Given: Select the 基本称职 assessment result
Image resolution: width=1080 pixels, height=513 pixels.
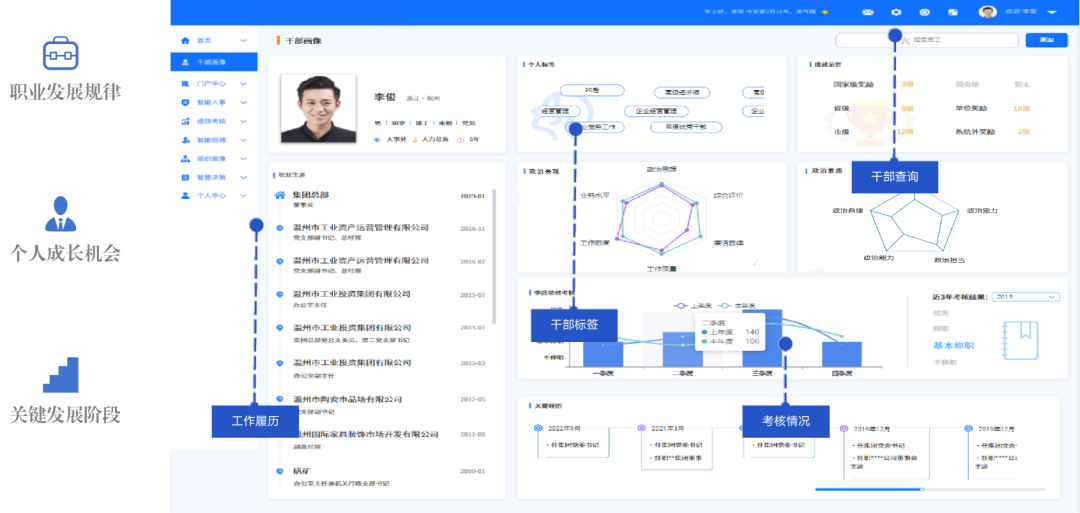Looking at the screenshot, I should pos(954,346).
